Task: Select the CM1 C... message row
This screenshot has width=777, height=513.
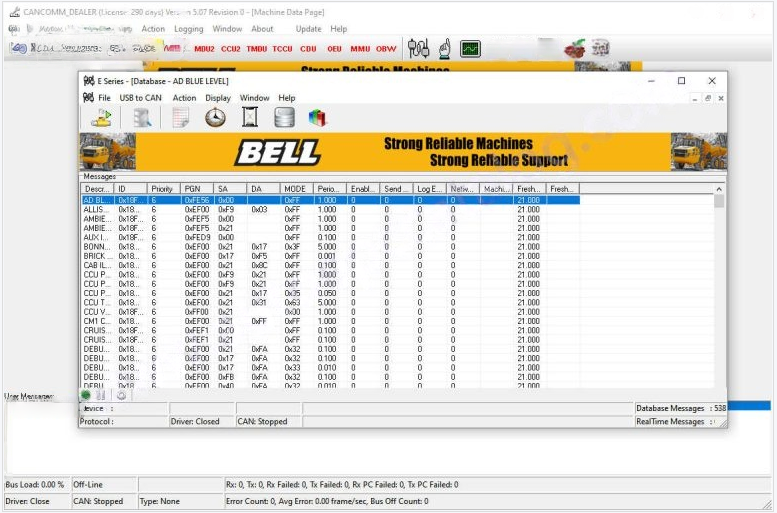Action: pos(331,322)
